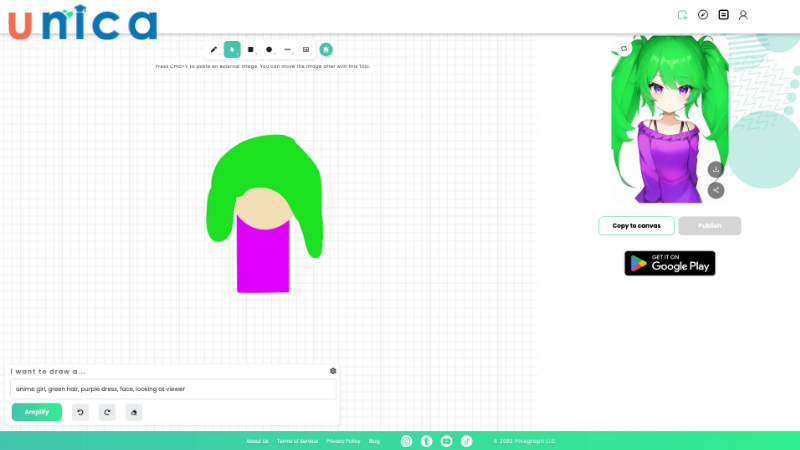Redo the last drawing stroke
The height and width of the screenshot is (450, 800).
pyautogui.click(x=107, y=412)
